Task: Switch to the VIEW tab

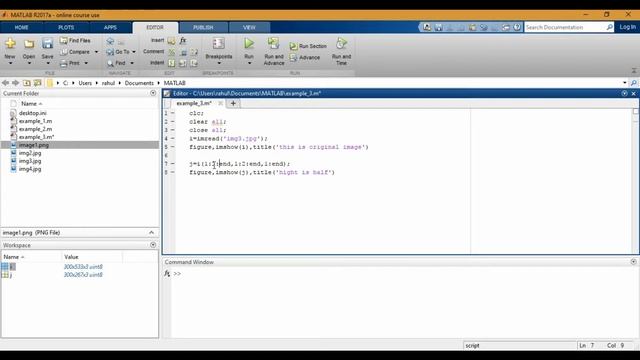Action: point(249,27)
